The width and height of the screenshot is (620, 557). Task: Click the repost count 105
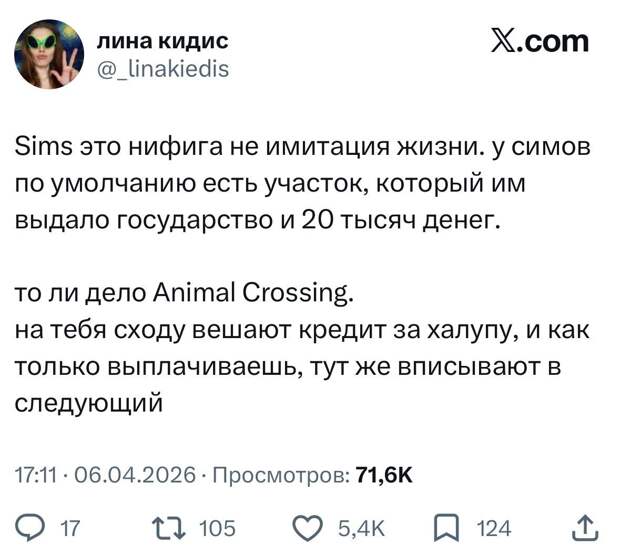pos(217,528)
